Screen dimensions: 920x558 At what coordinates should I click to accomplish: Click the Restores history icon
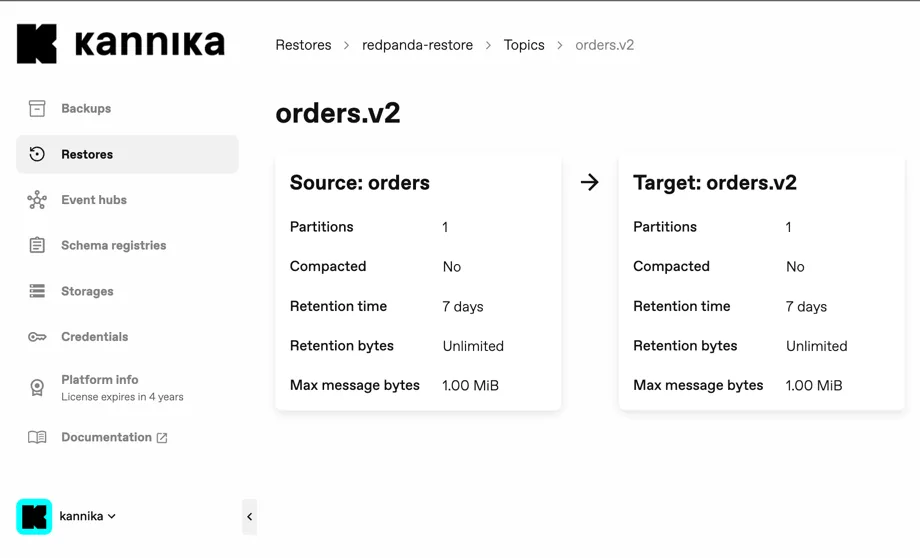tap(37, 154)
